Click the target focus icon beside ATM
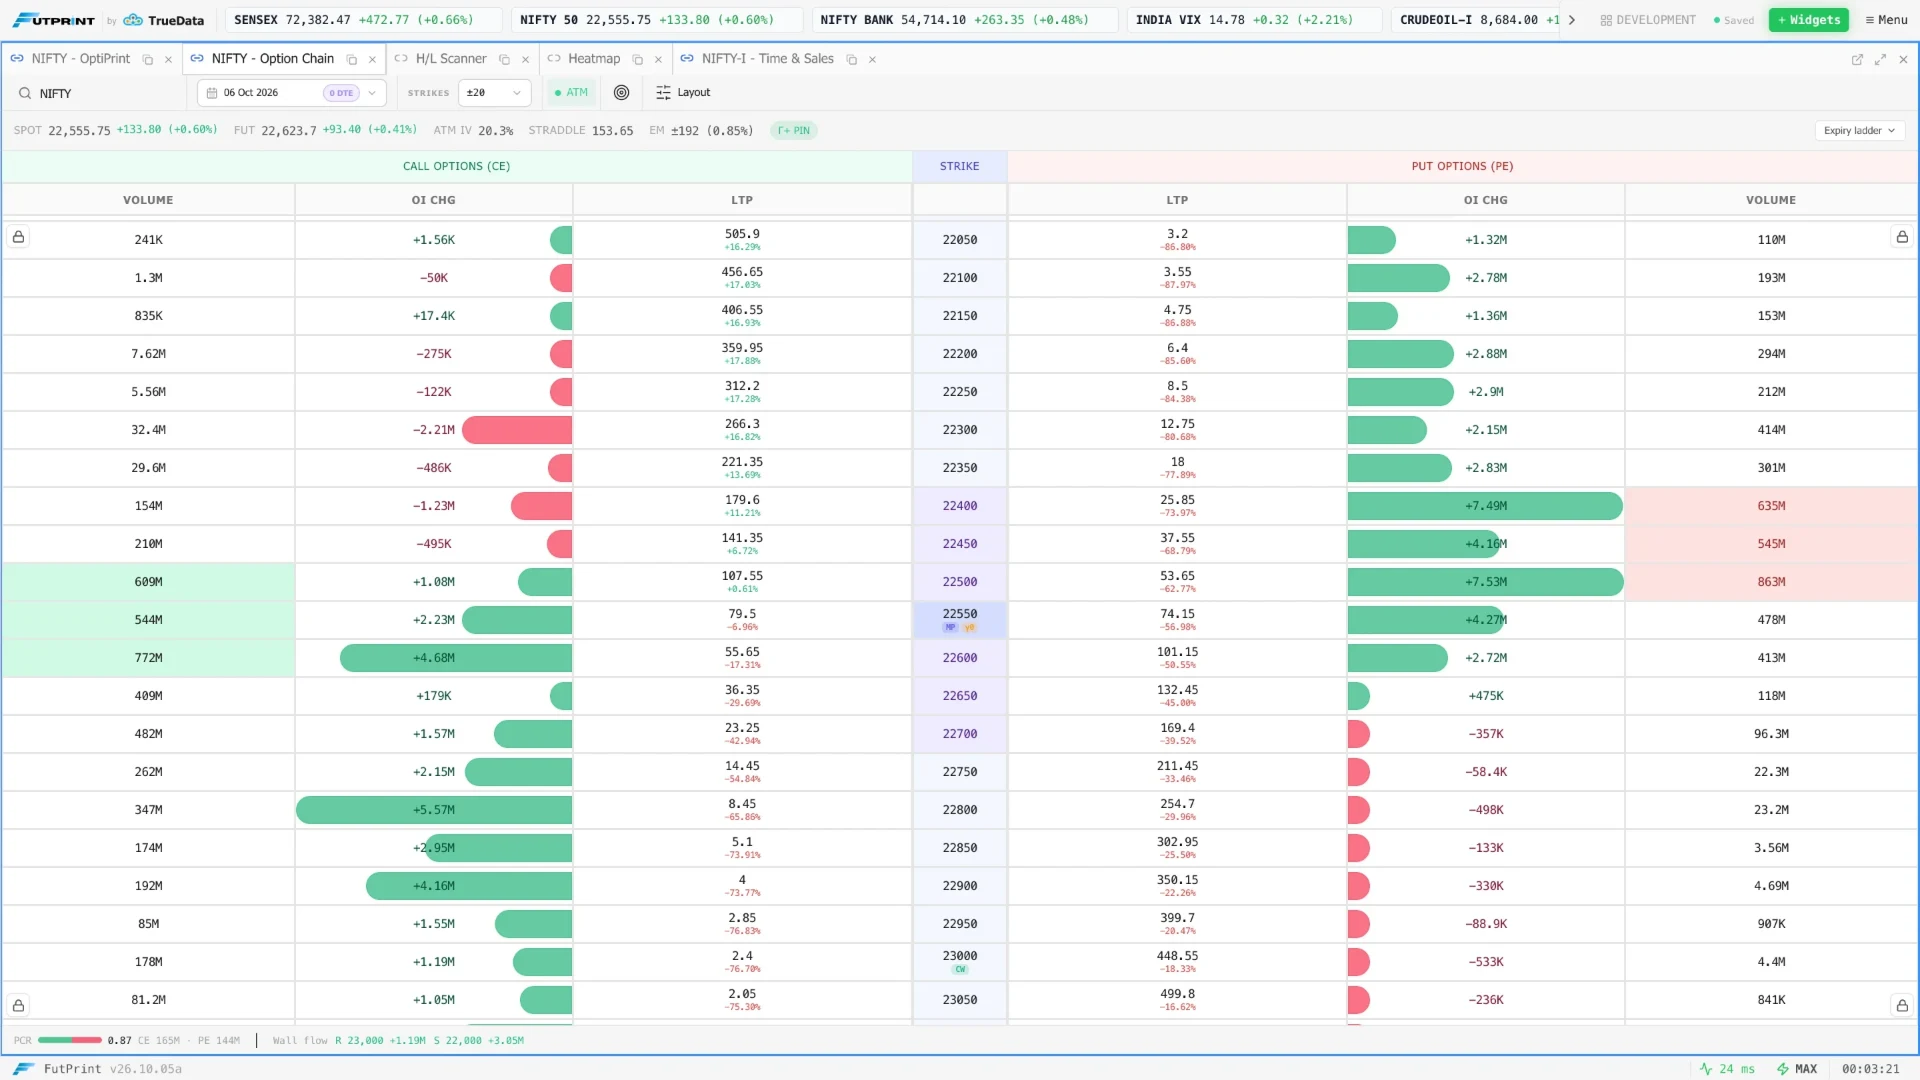This screenshot has width=1920, height=1080. click(621, 93)
